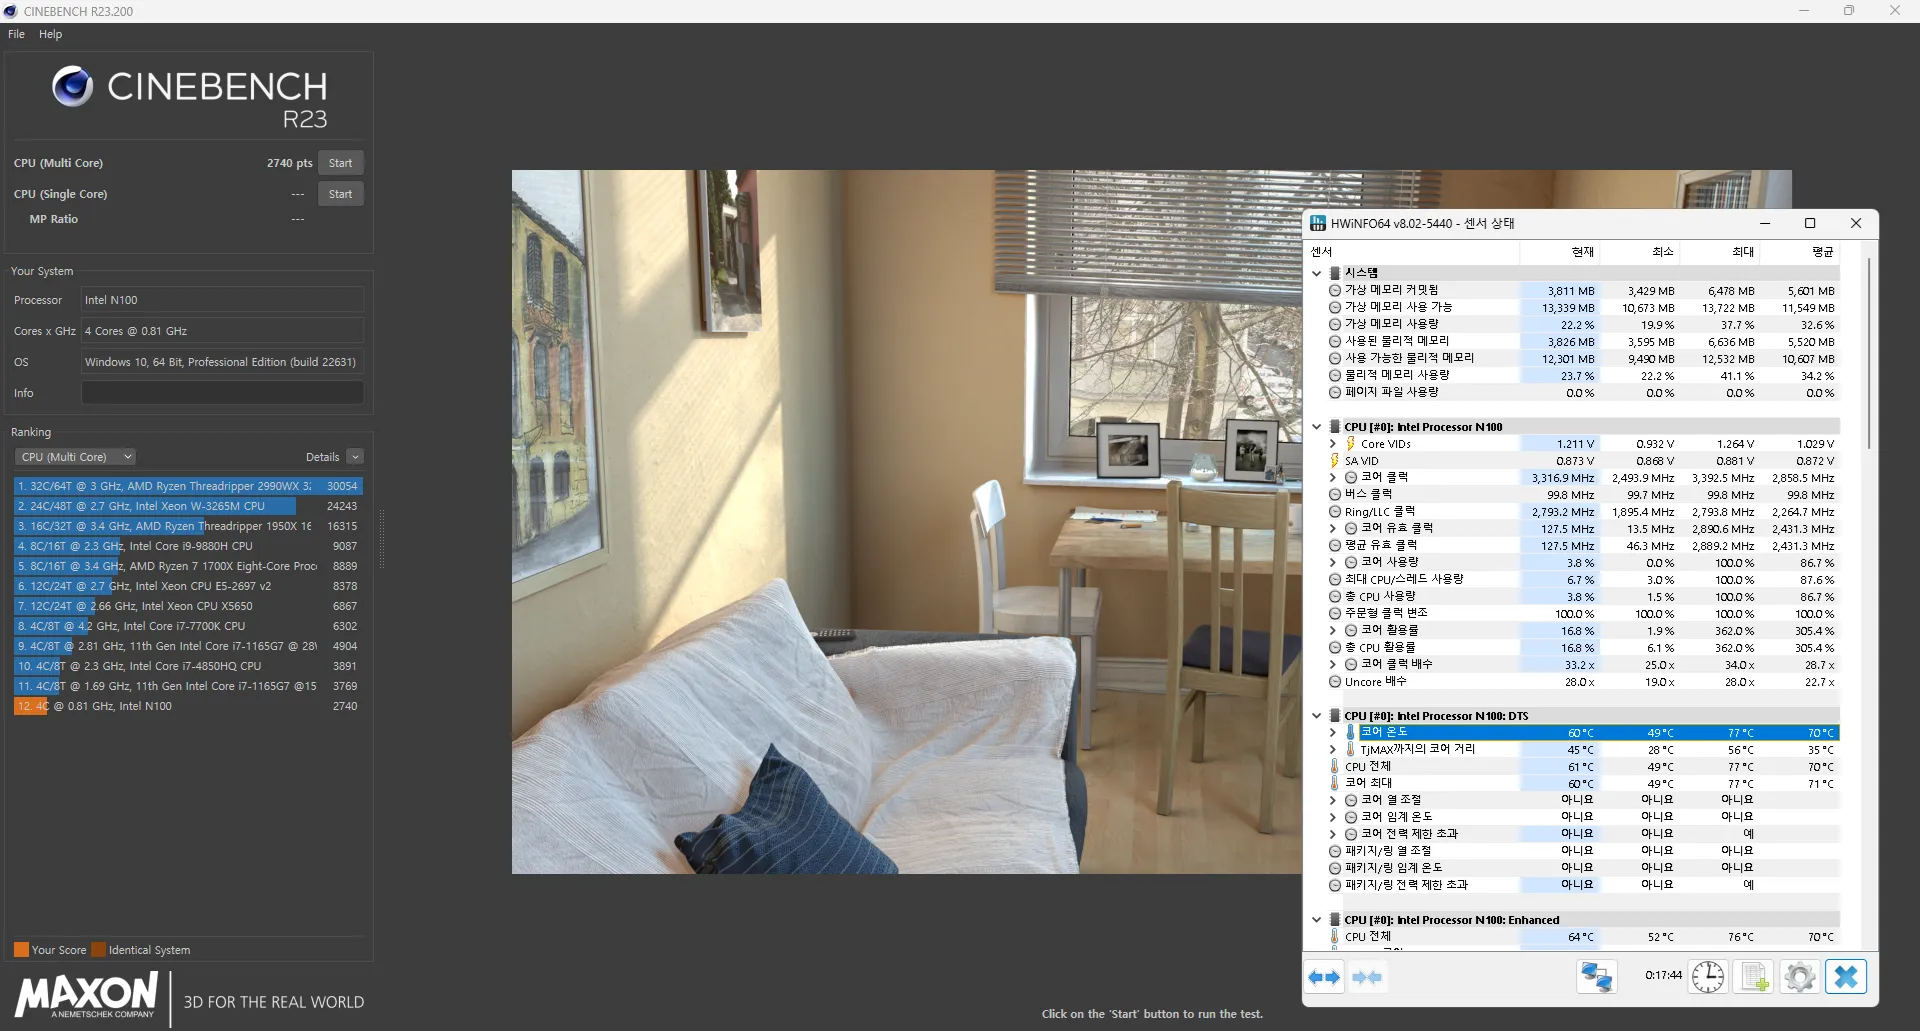
Task: Open HWiNFO sensor settings via the gear icon
Action: click(x=1800, y=977)
